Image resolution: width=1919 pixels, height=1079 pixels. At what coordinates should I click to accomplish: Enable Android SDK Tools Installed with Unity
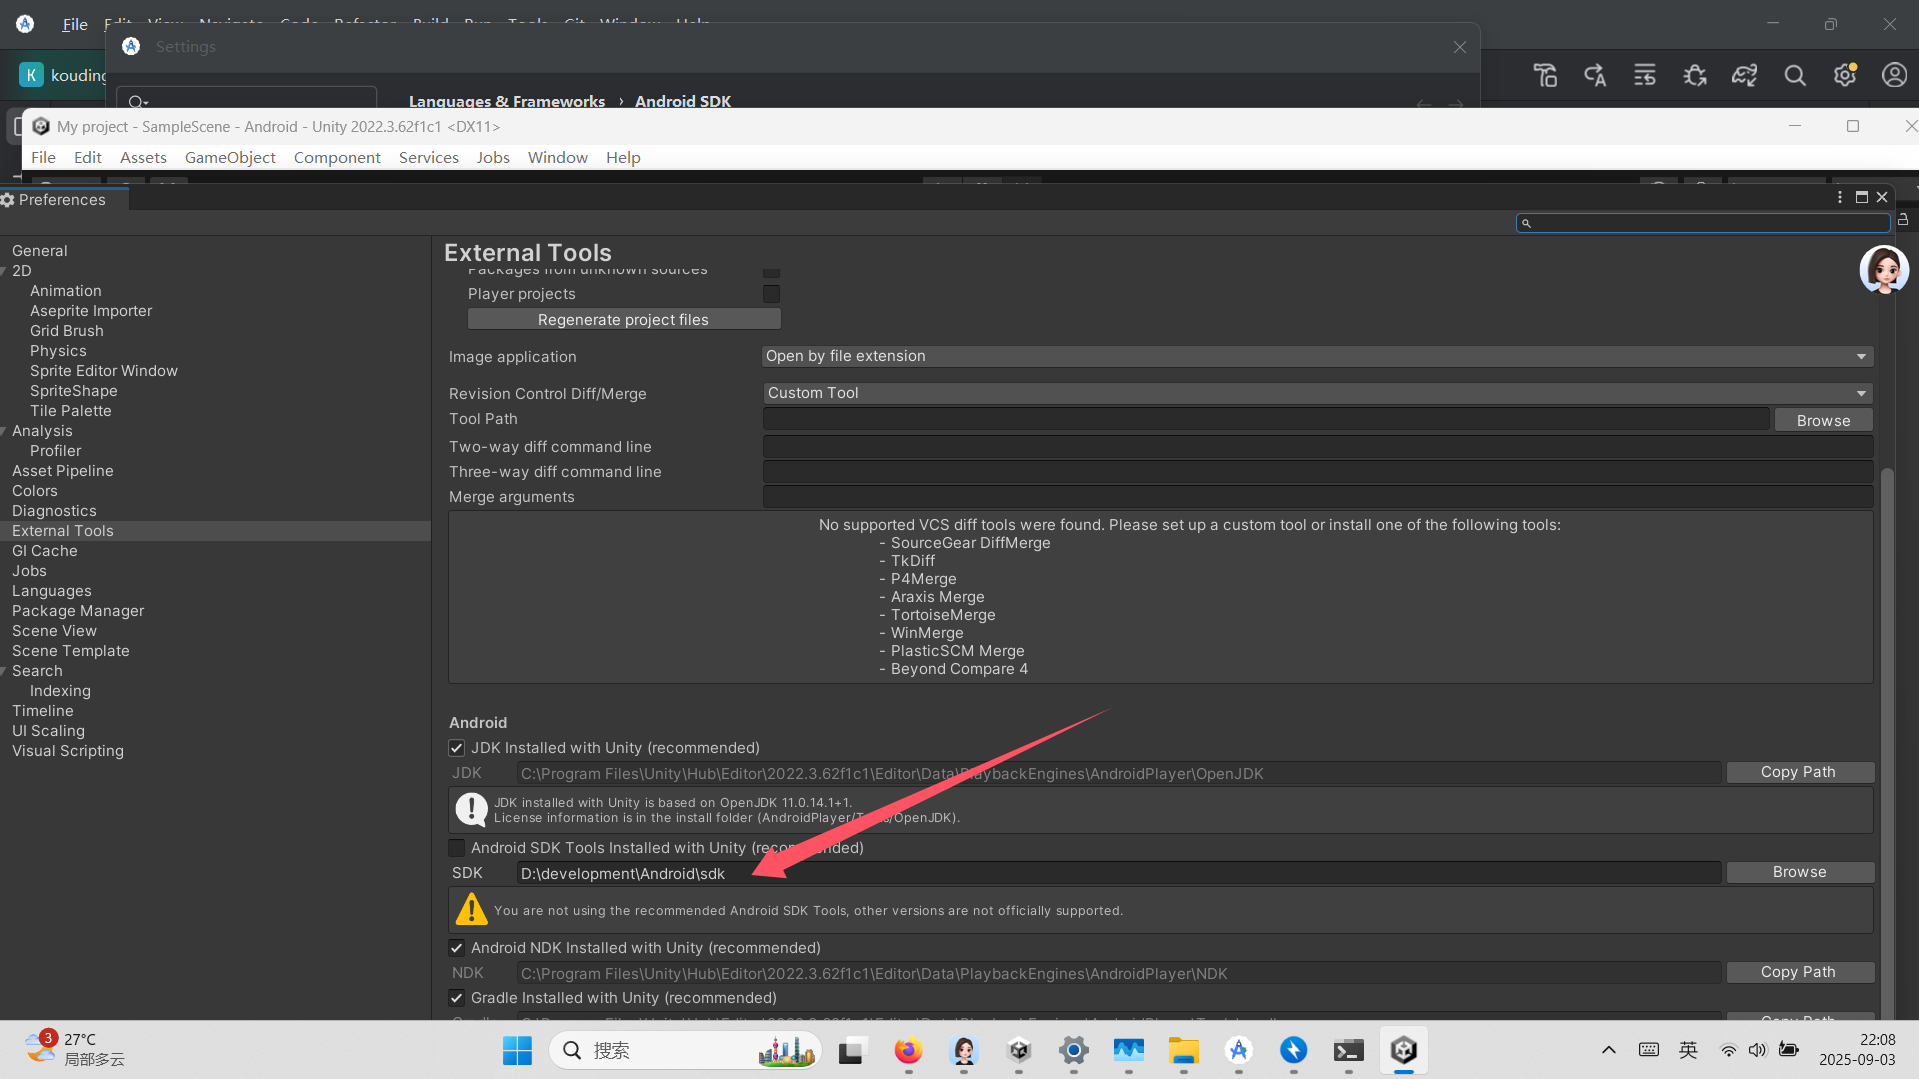(x=457, y=848)
